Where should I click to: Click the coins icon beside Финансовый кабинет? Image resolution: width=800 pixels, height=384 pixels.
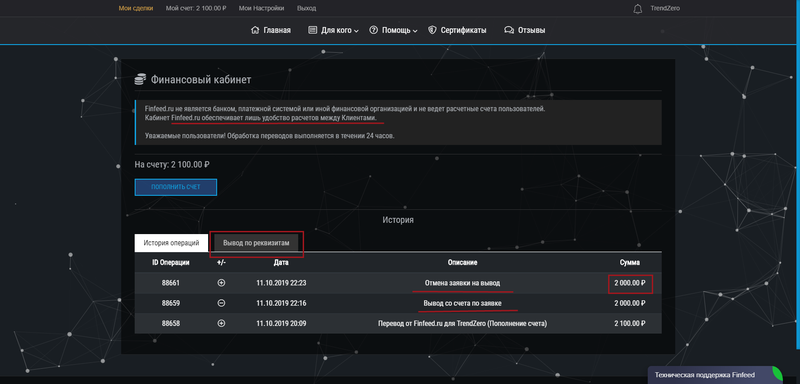pyautogui.click(x=140, y=80)
